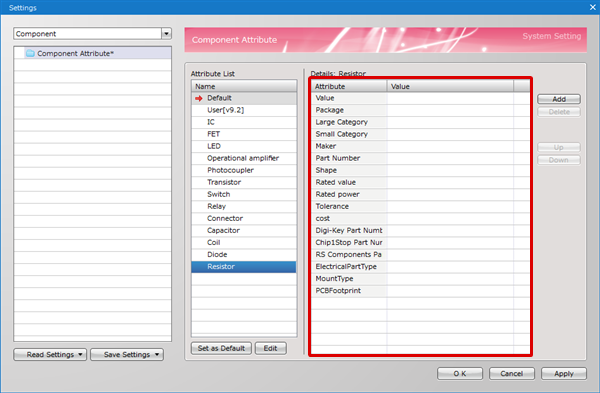The image size is (600, 393).
Task: Select Transistor attribute set
Action: tap(244, 182)
